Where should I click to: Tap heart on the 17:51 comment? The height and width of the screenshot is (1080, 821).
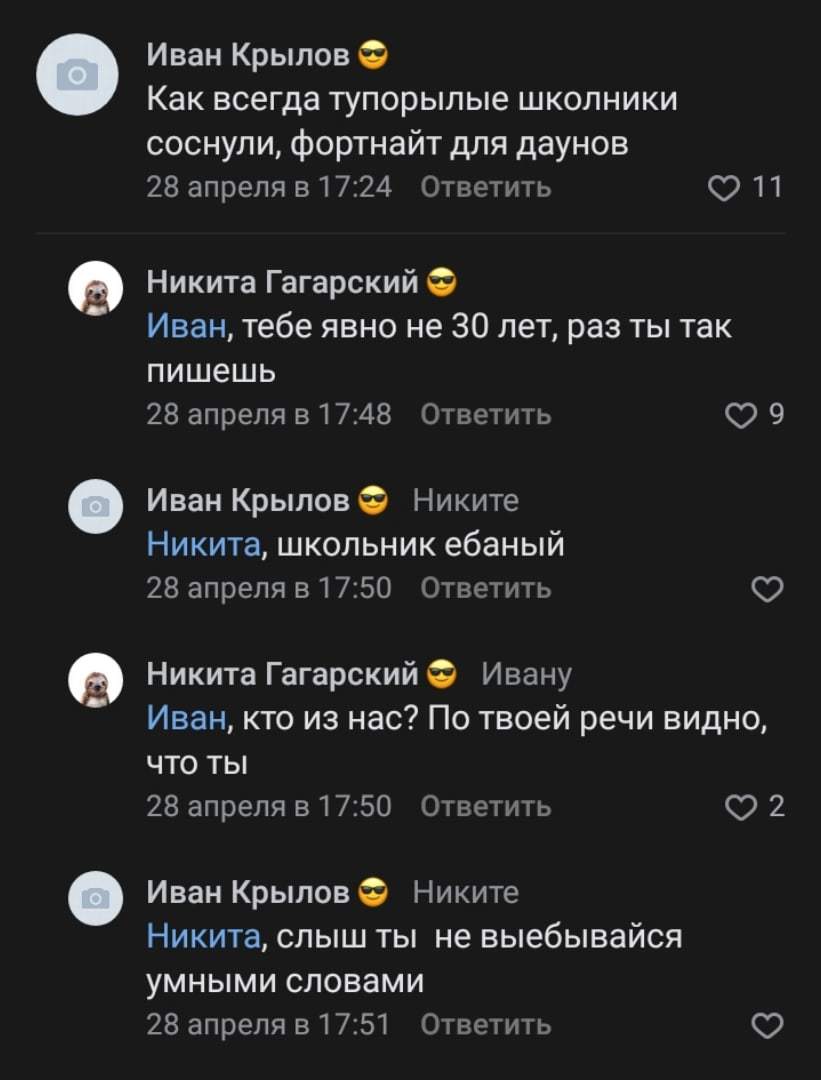tap(767, 1026)
